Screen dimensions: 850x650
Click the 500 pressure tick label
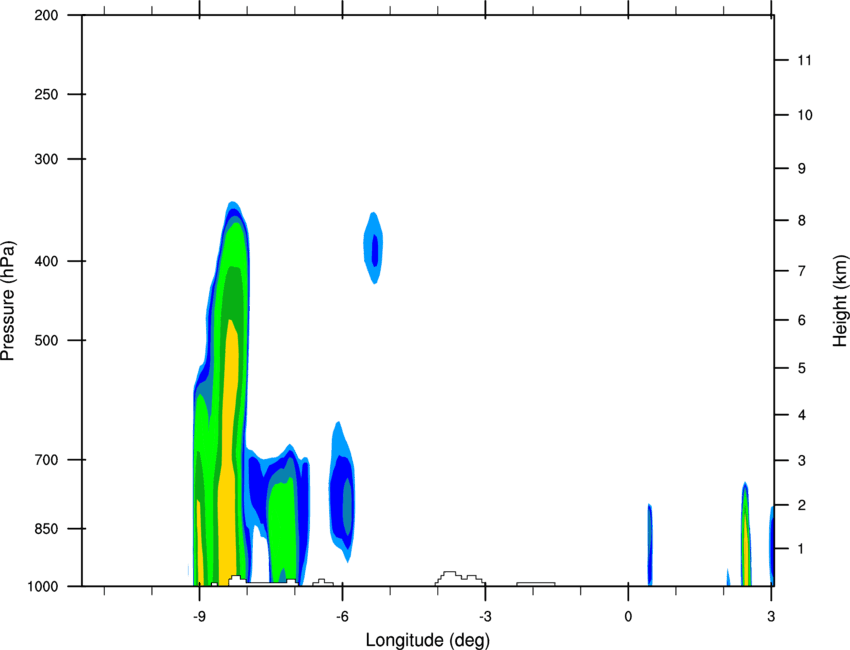[x=47, y=341]
